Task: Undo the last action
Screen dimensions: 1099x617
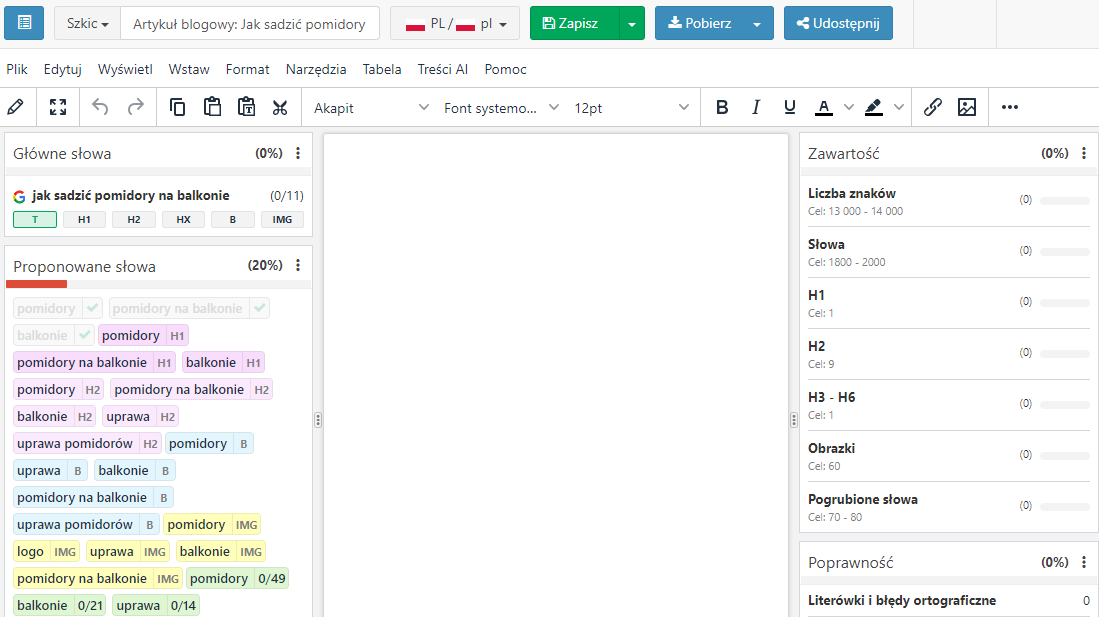Action: pyautogui.click(x=100, y=107)
